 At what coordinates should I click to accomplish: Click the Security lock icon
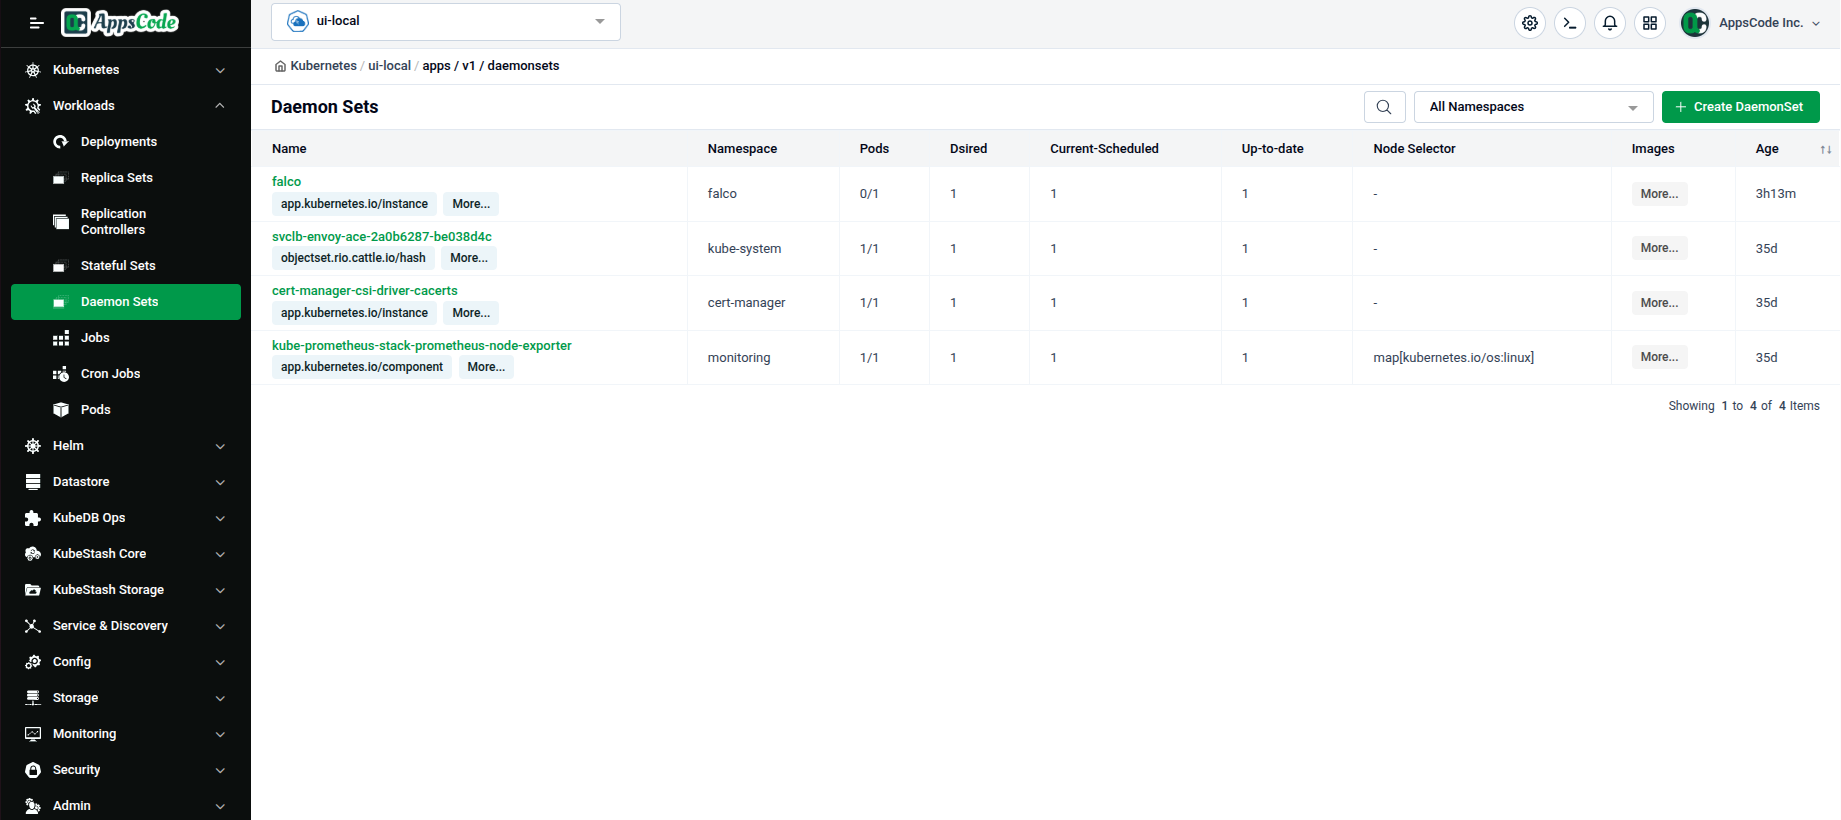33,770
